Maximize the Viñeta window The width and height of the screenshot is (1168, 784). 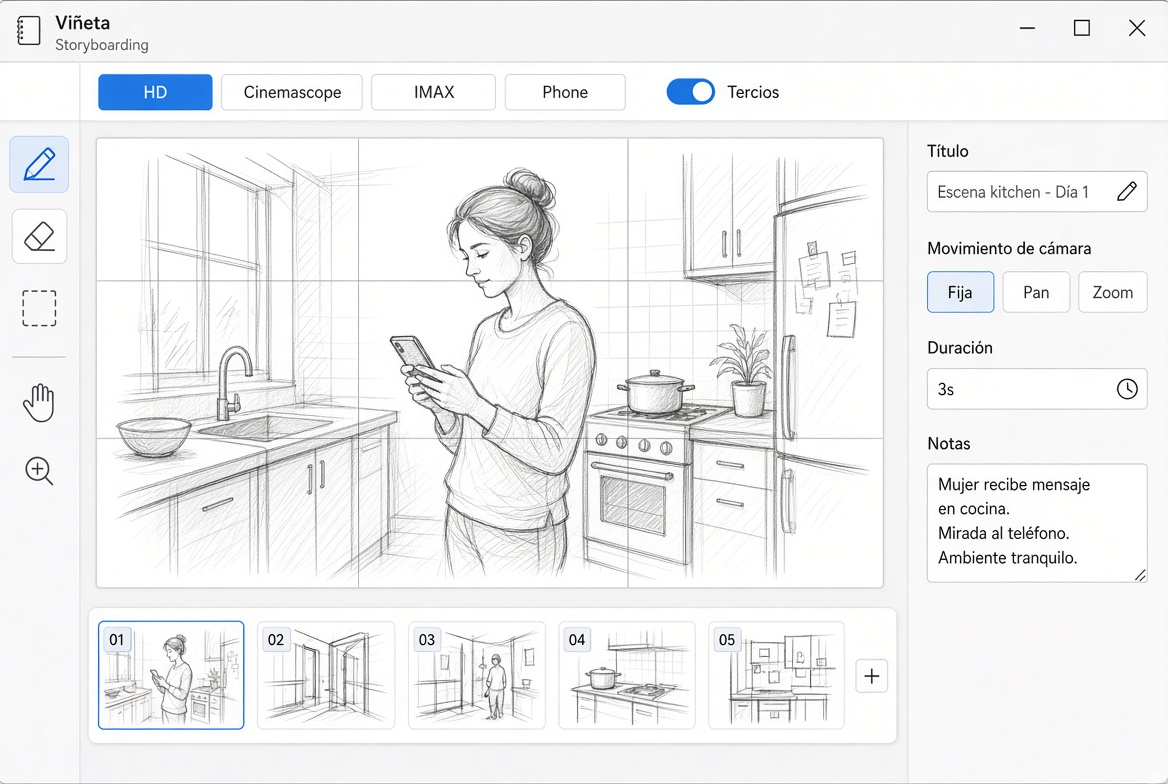click(x=1082, y=28)
